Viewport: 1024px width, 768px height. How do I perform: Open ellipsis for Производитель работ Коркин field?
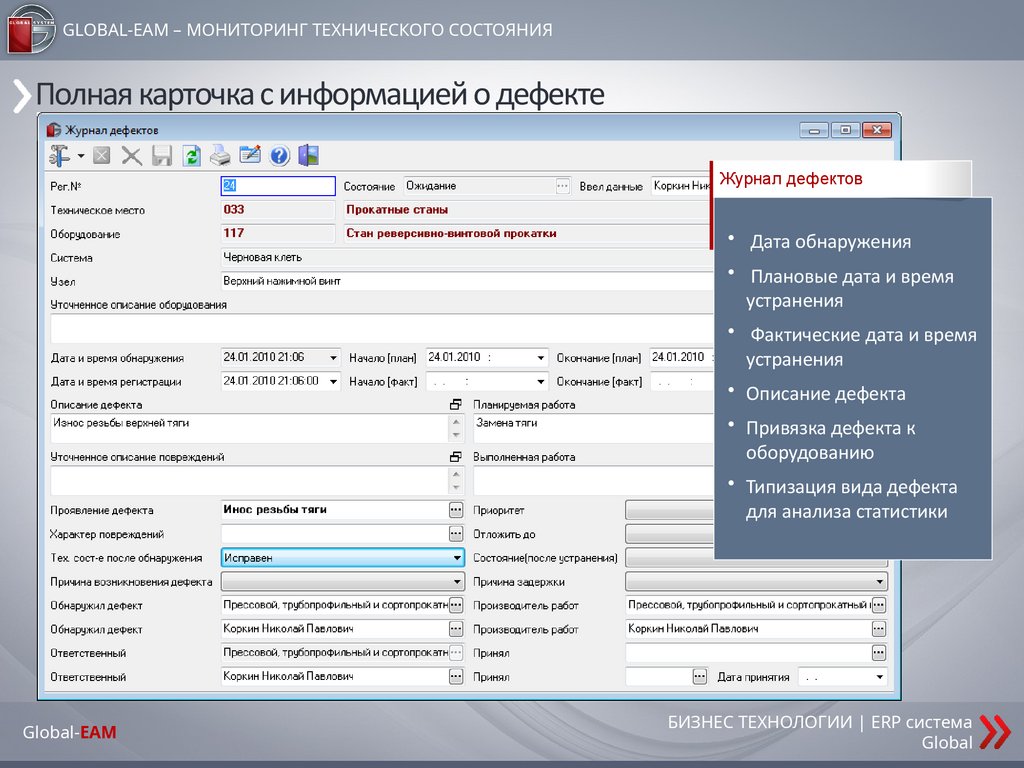(879, 629)
